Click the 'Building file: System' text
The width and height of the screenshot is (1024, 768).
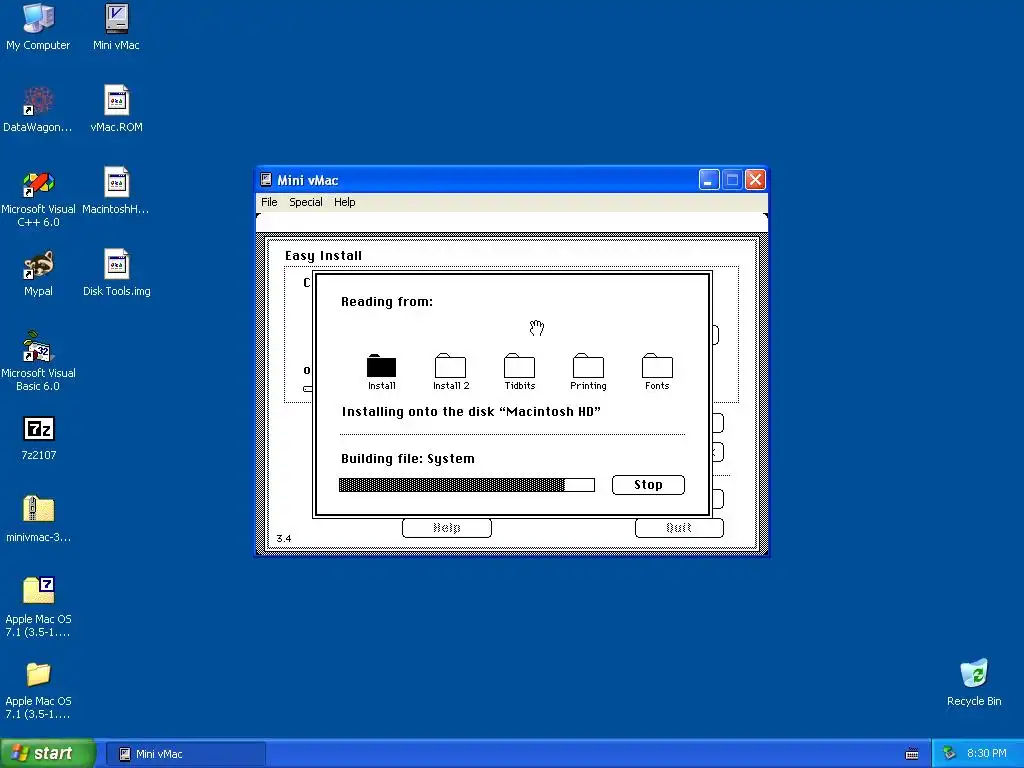click(x=408, y=458)
